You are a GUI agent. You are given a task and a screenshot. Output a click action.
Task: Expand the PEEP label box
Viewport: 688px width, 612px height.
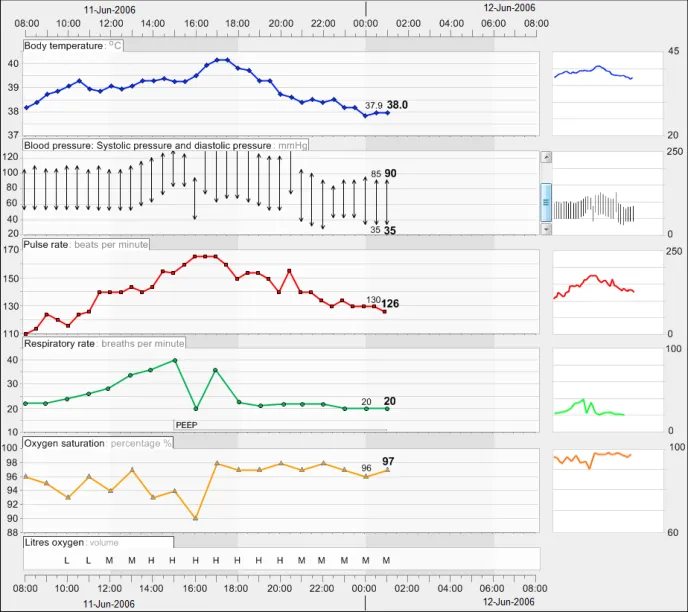click(x=188, y=425)
